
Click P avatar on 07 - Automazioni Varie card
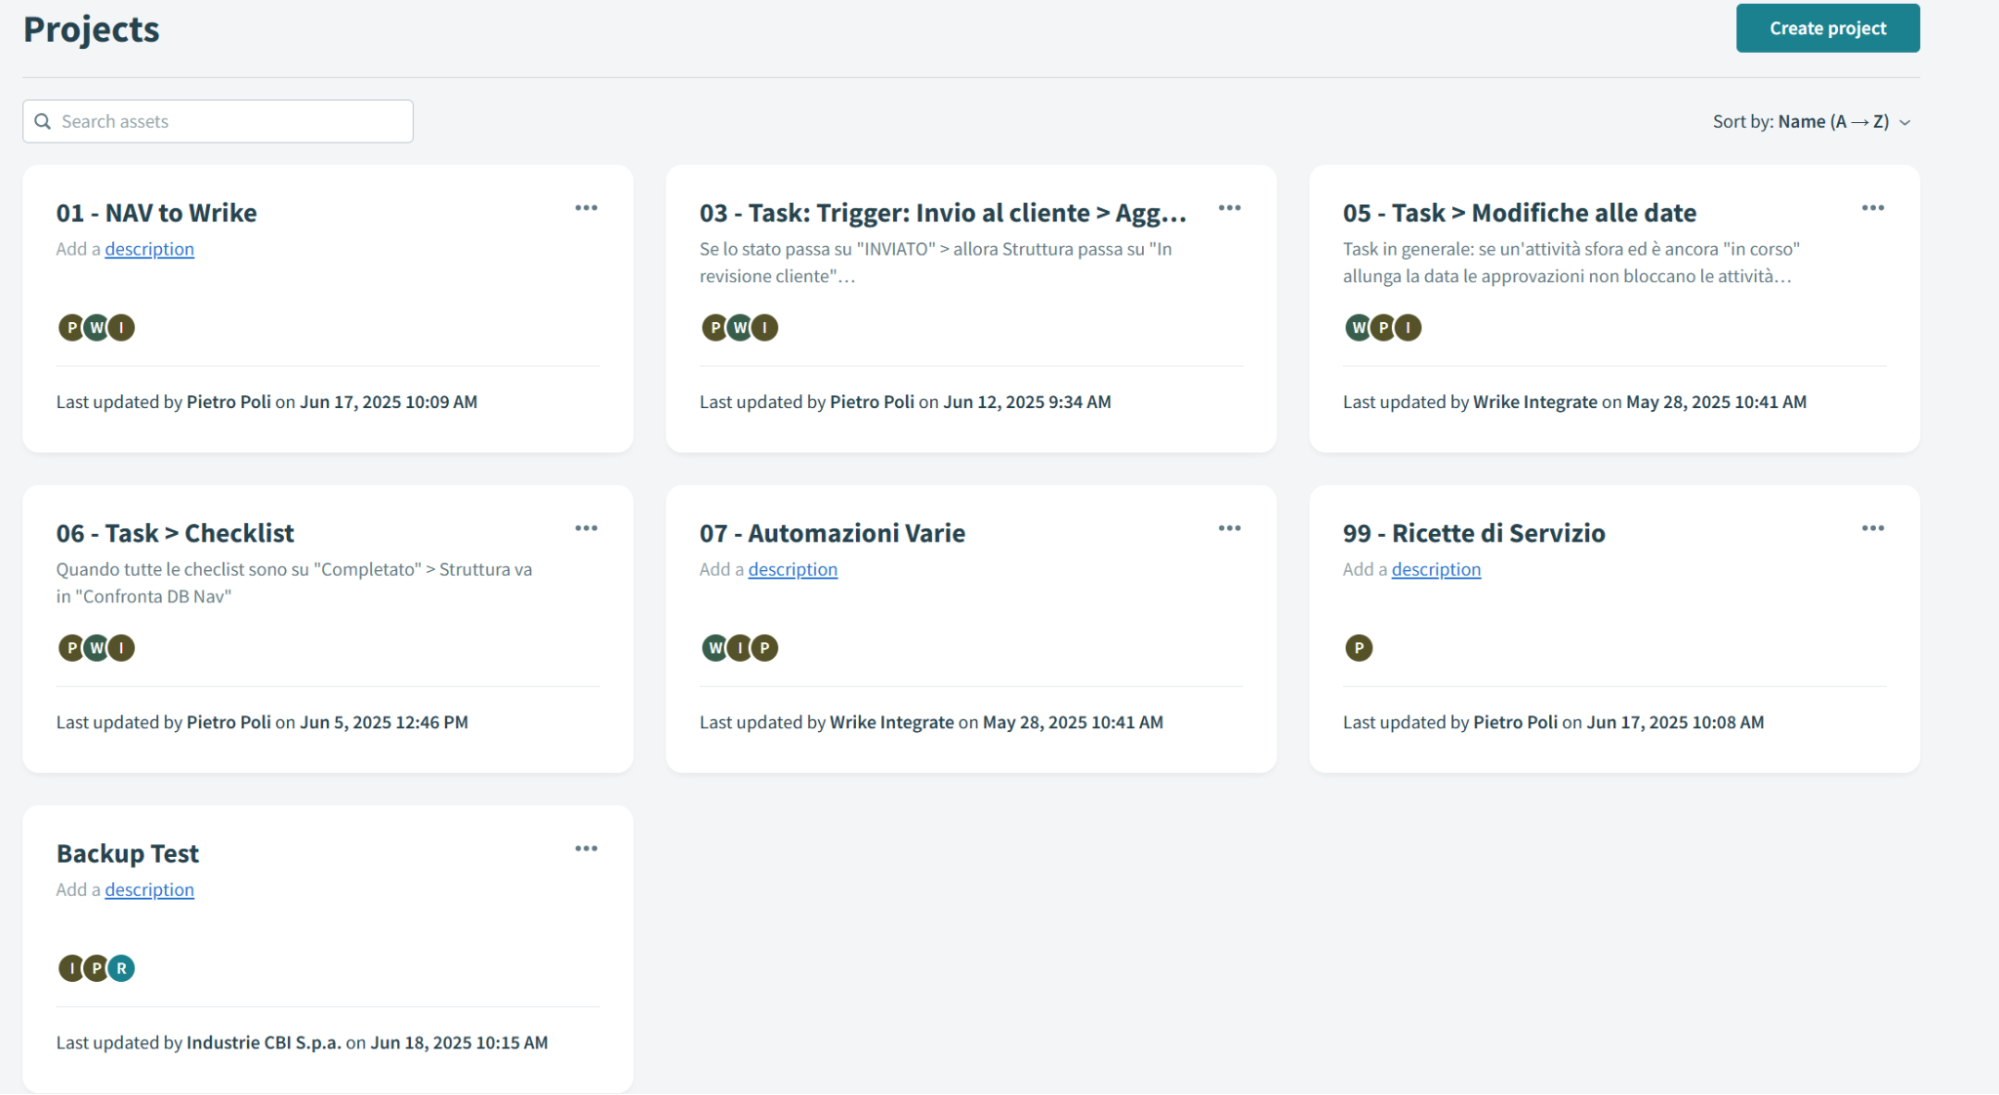coord(764,647)
